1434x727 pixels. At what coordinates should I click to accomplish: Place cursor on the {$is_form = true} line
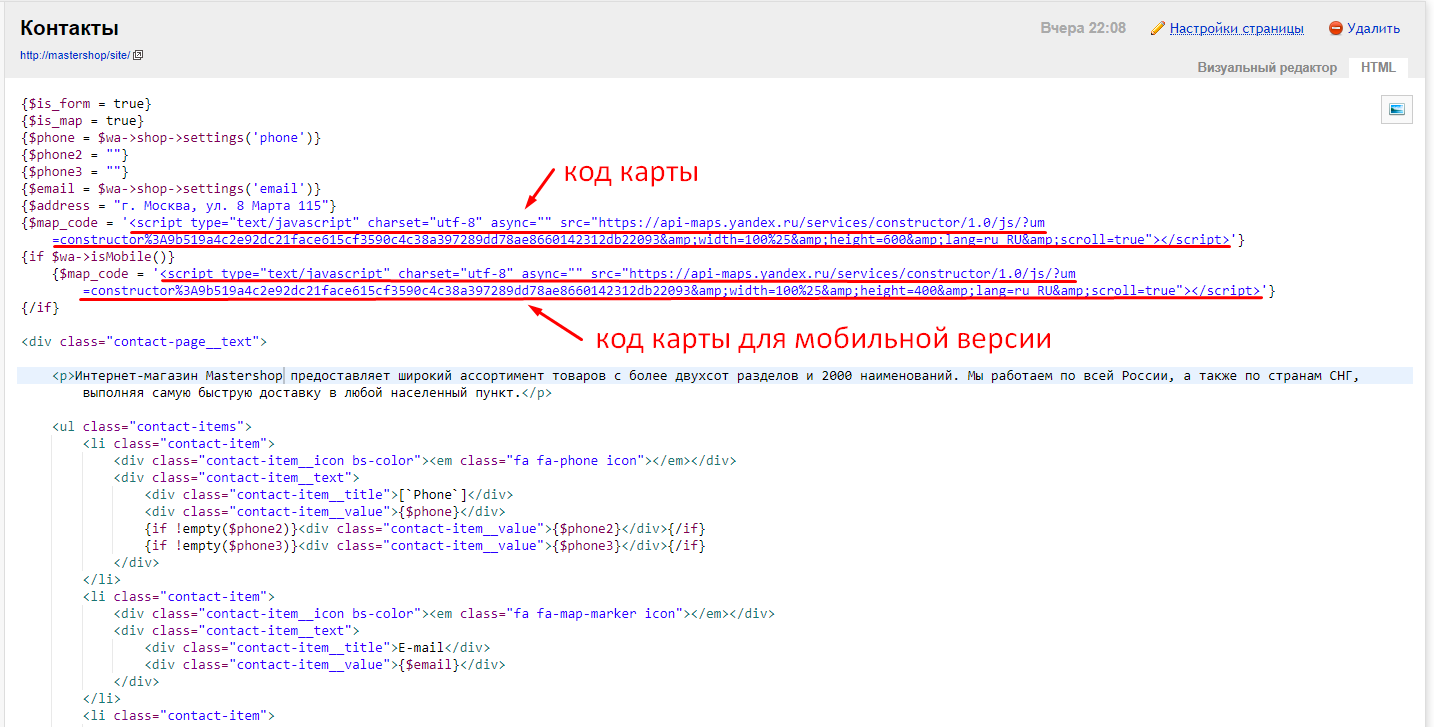point(86,104)
